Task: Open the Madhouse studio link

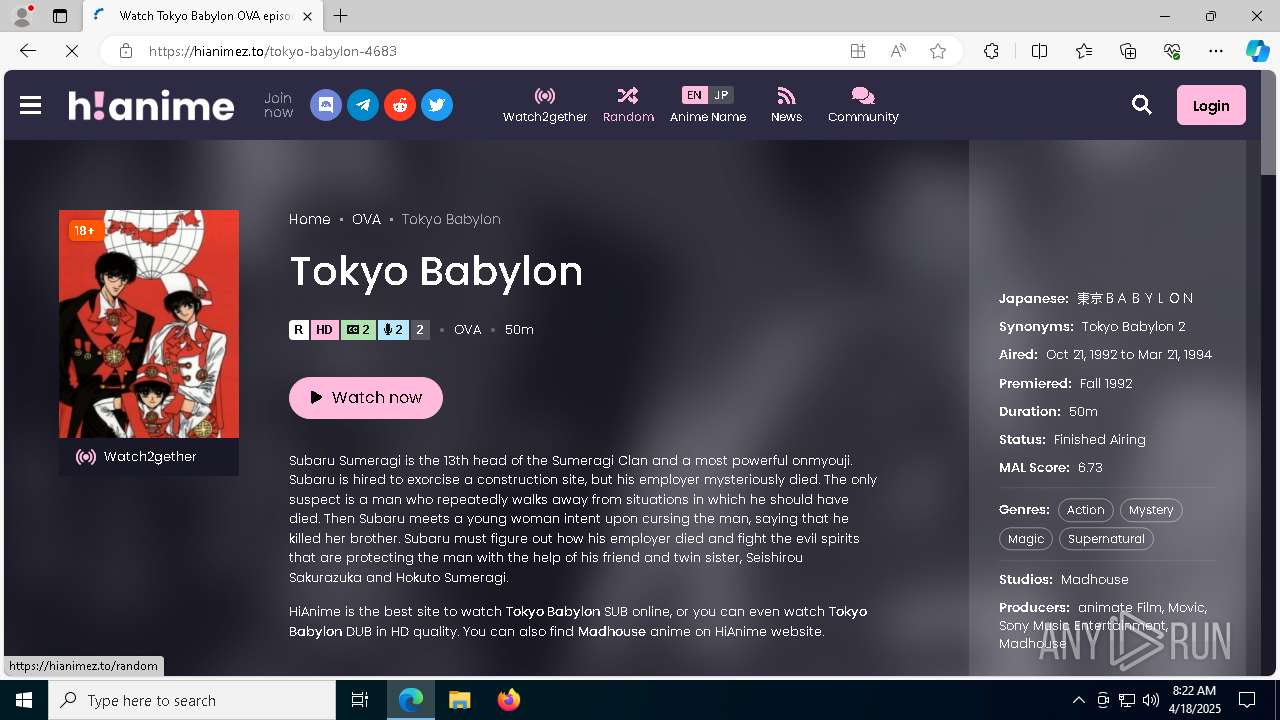Action: tap(1094, 580)
